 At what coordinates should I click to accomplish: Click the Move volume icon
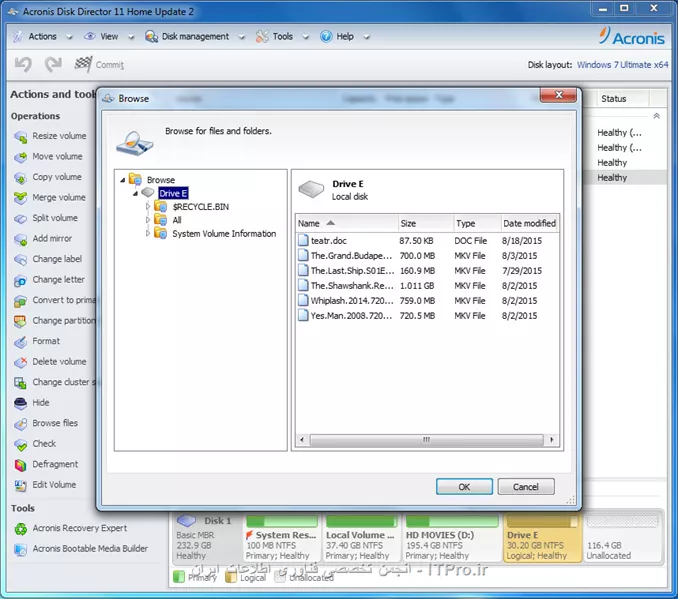(20, 157)
